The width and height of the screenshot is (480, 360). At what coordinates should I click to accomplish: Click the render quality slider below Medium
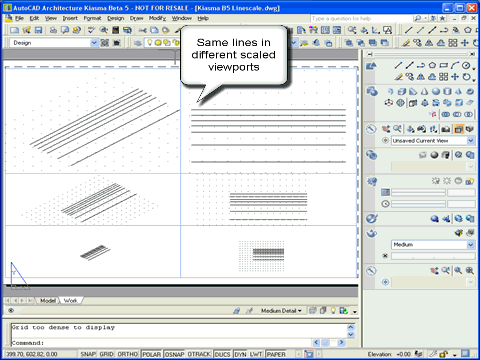[x=433, y=256]
